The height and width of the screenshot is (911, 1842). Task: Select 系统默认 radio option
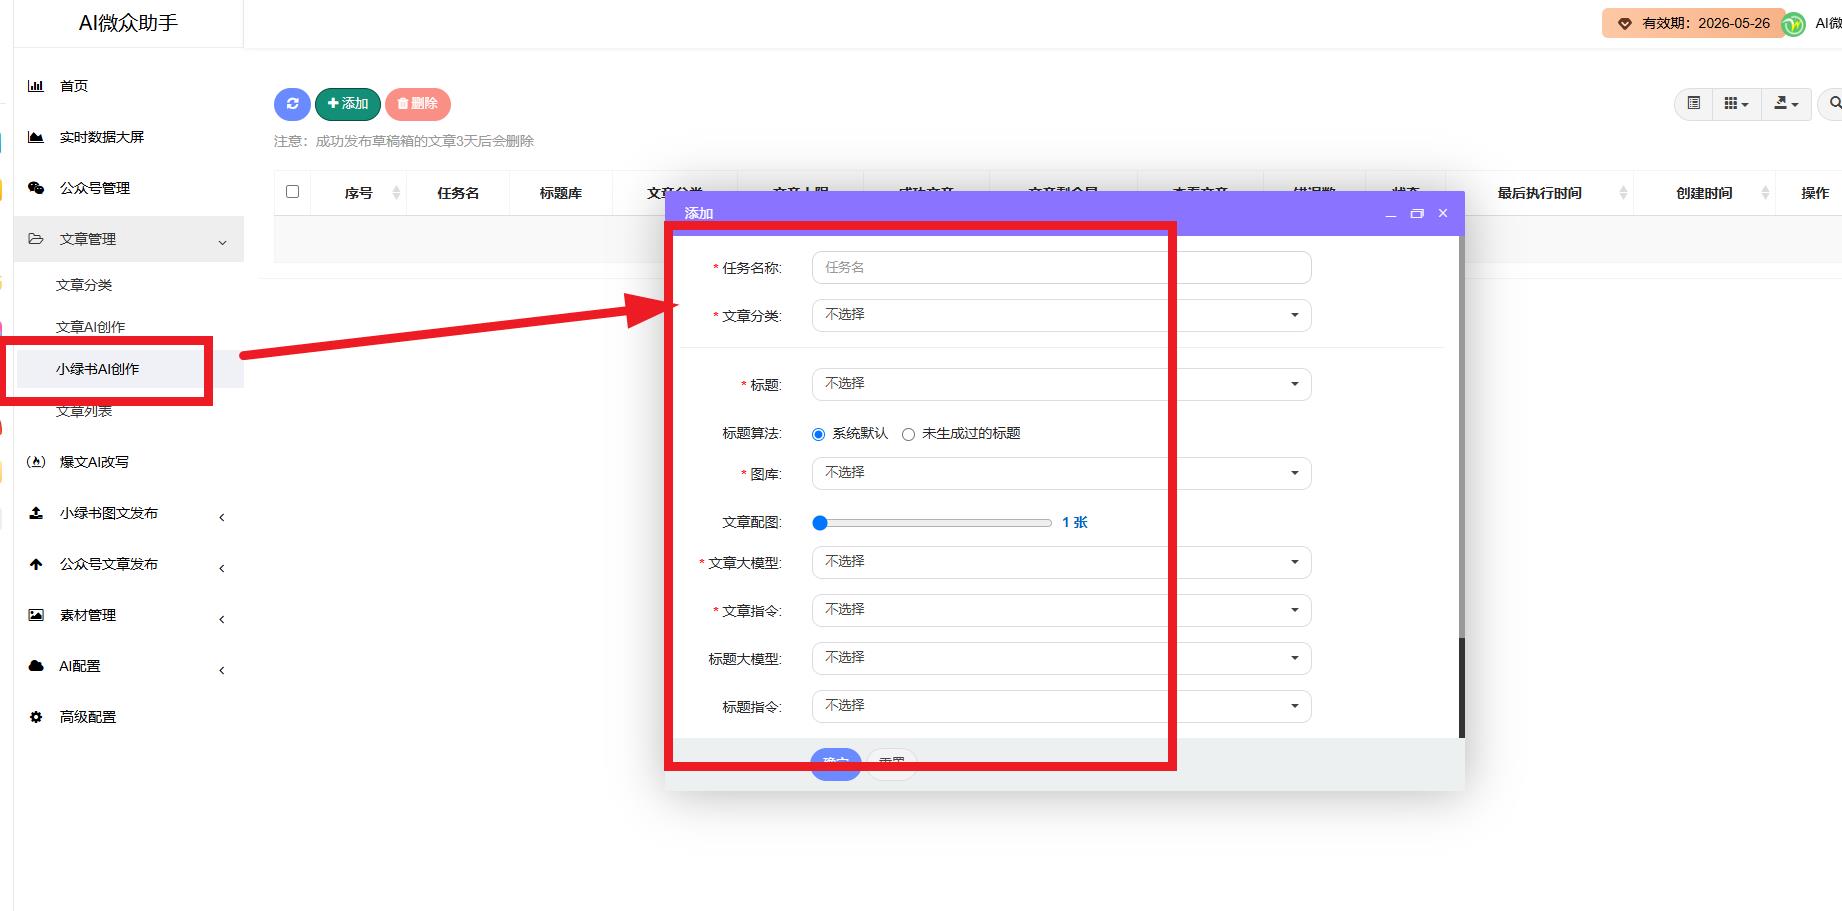[818, 434]
